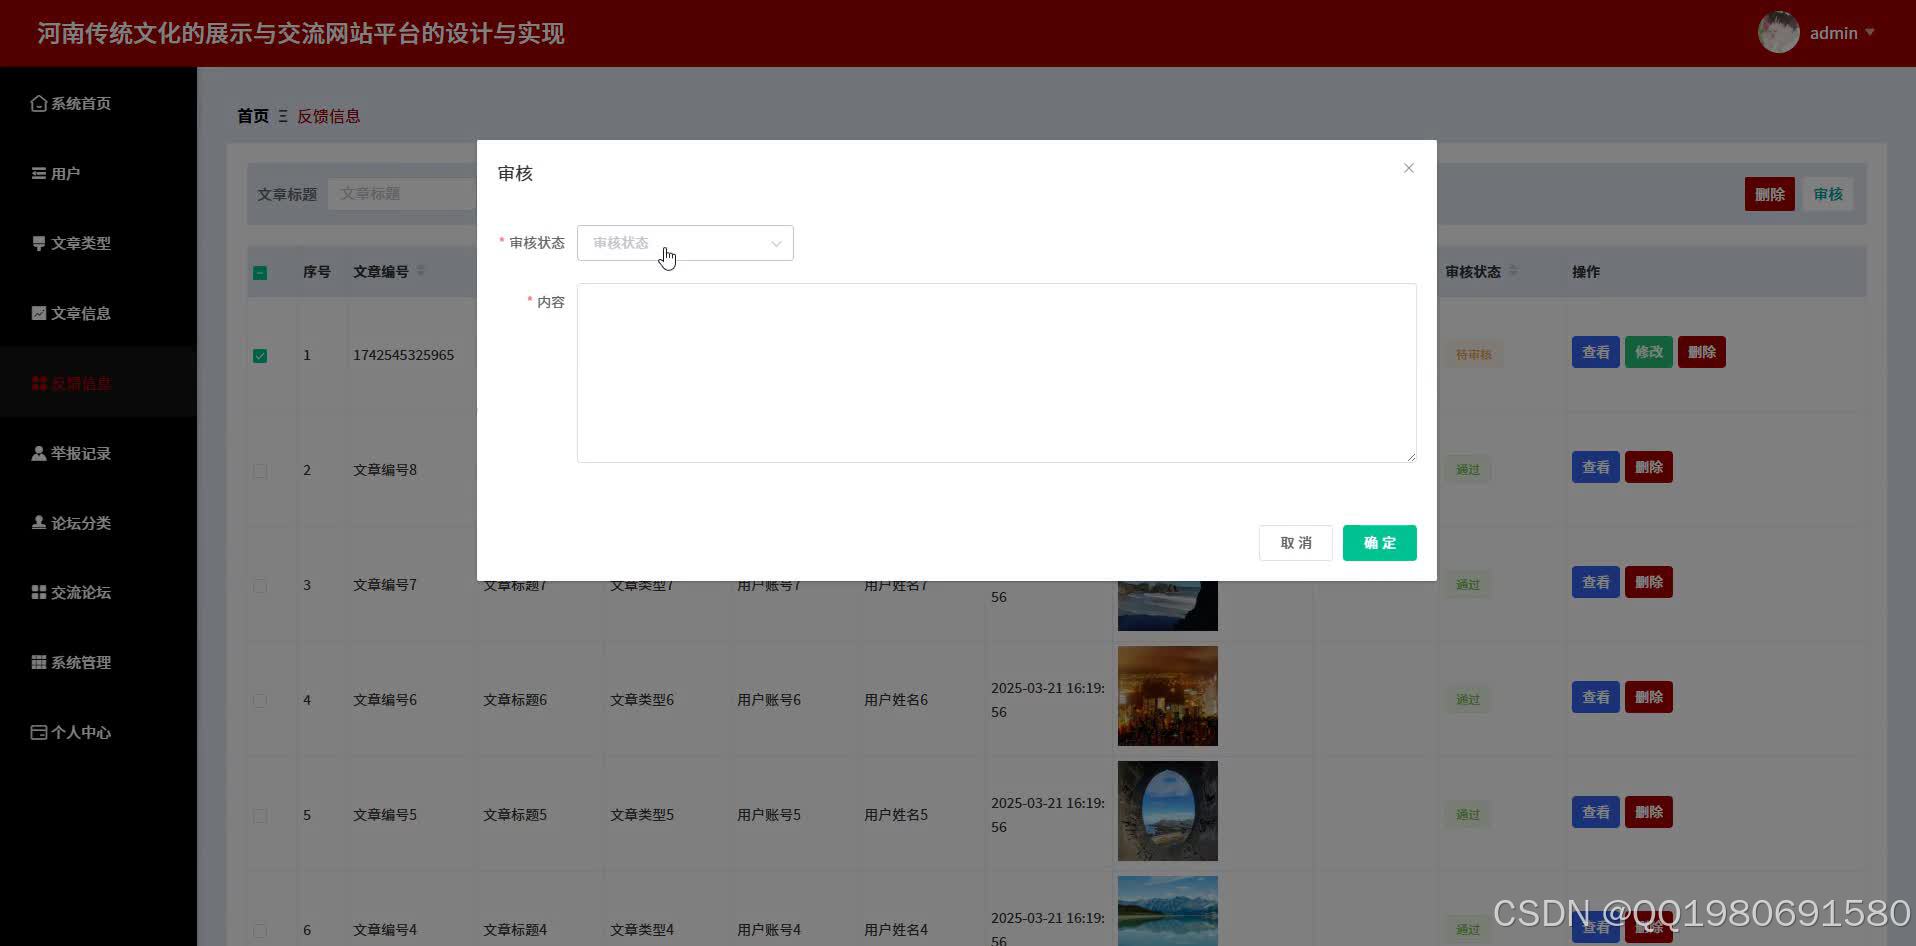This screenshot has height=946, width=1916.
Task: Click the card icon beside 个人中心
Action: [x=39, y=732]
